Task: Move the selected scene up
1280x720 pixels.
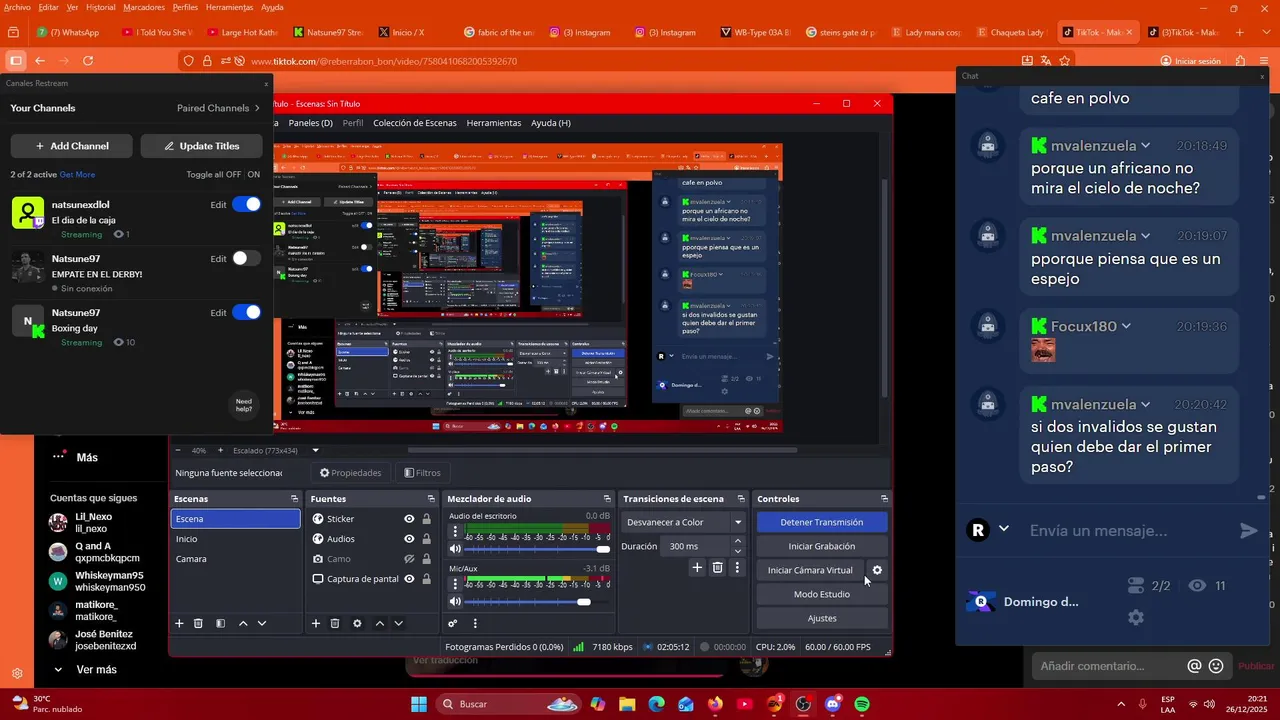Action: [243, 623]
